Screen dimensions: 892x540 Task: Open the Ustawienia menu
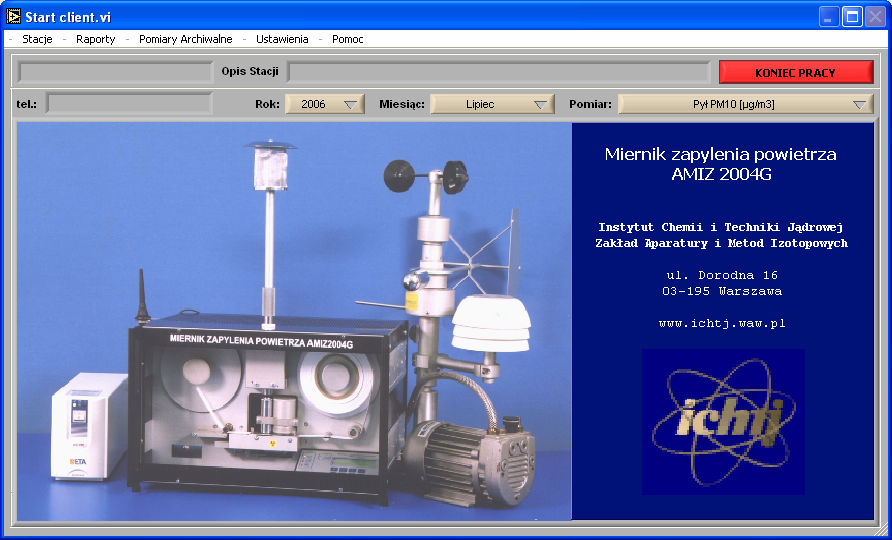click(282, 39)
